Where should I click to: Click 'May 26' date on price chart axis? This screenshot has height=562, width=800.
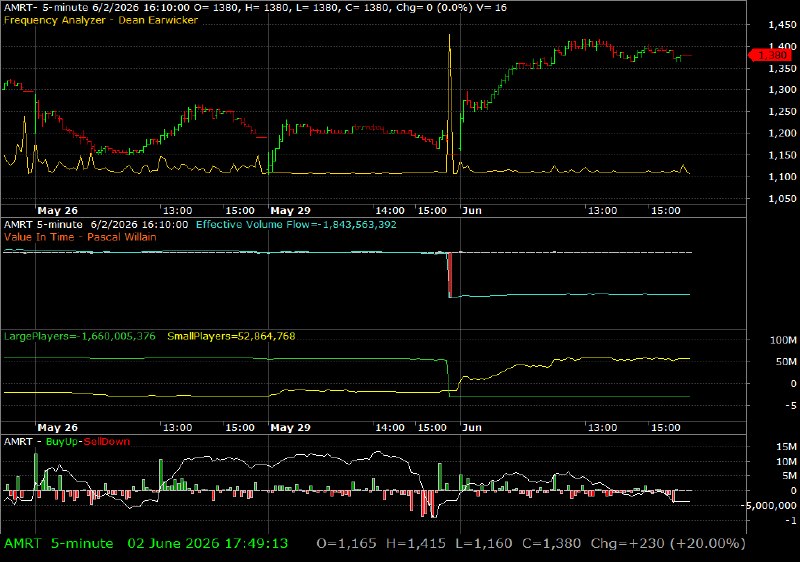(58, 211)
